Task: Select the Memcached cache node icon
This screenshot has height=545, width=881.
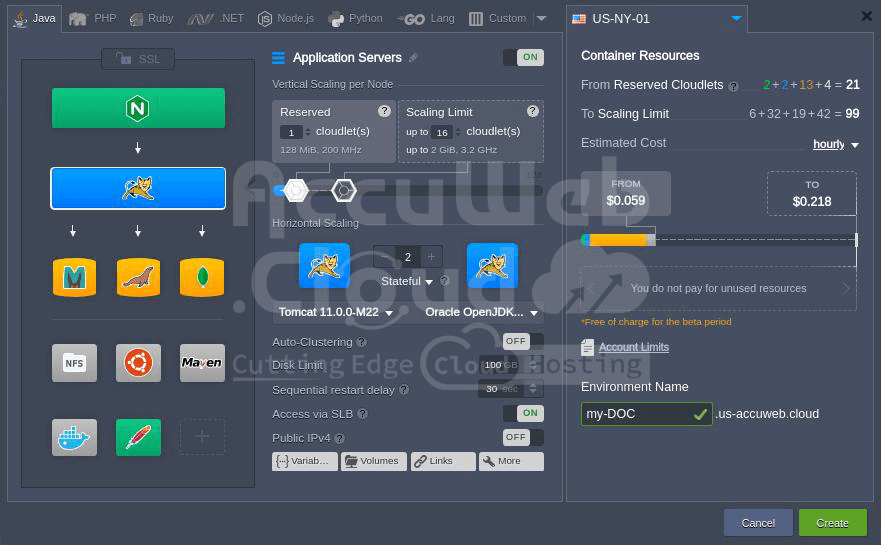Action: tap(74, 277)
